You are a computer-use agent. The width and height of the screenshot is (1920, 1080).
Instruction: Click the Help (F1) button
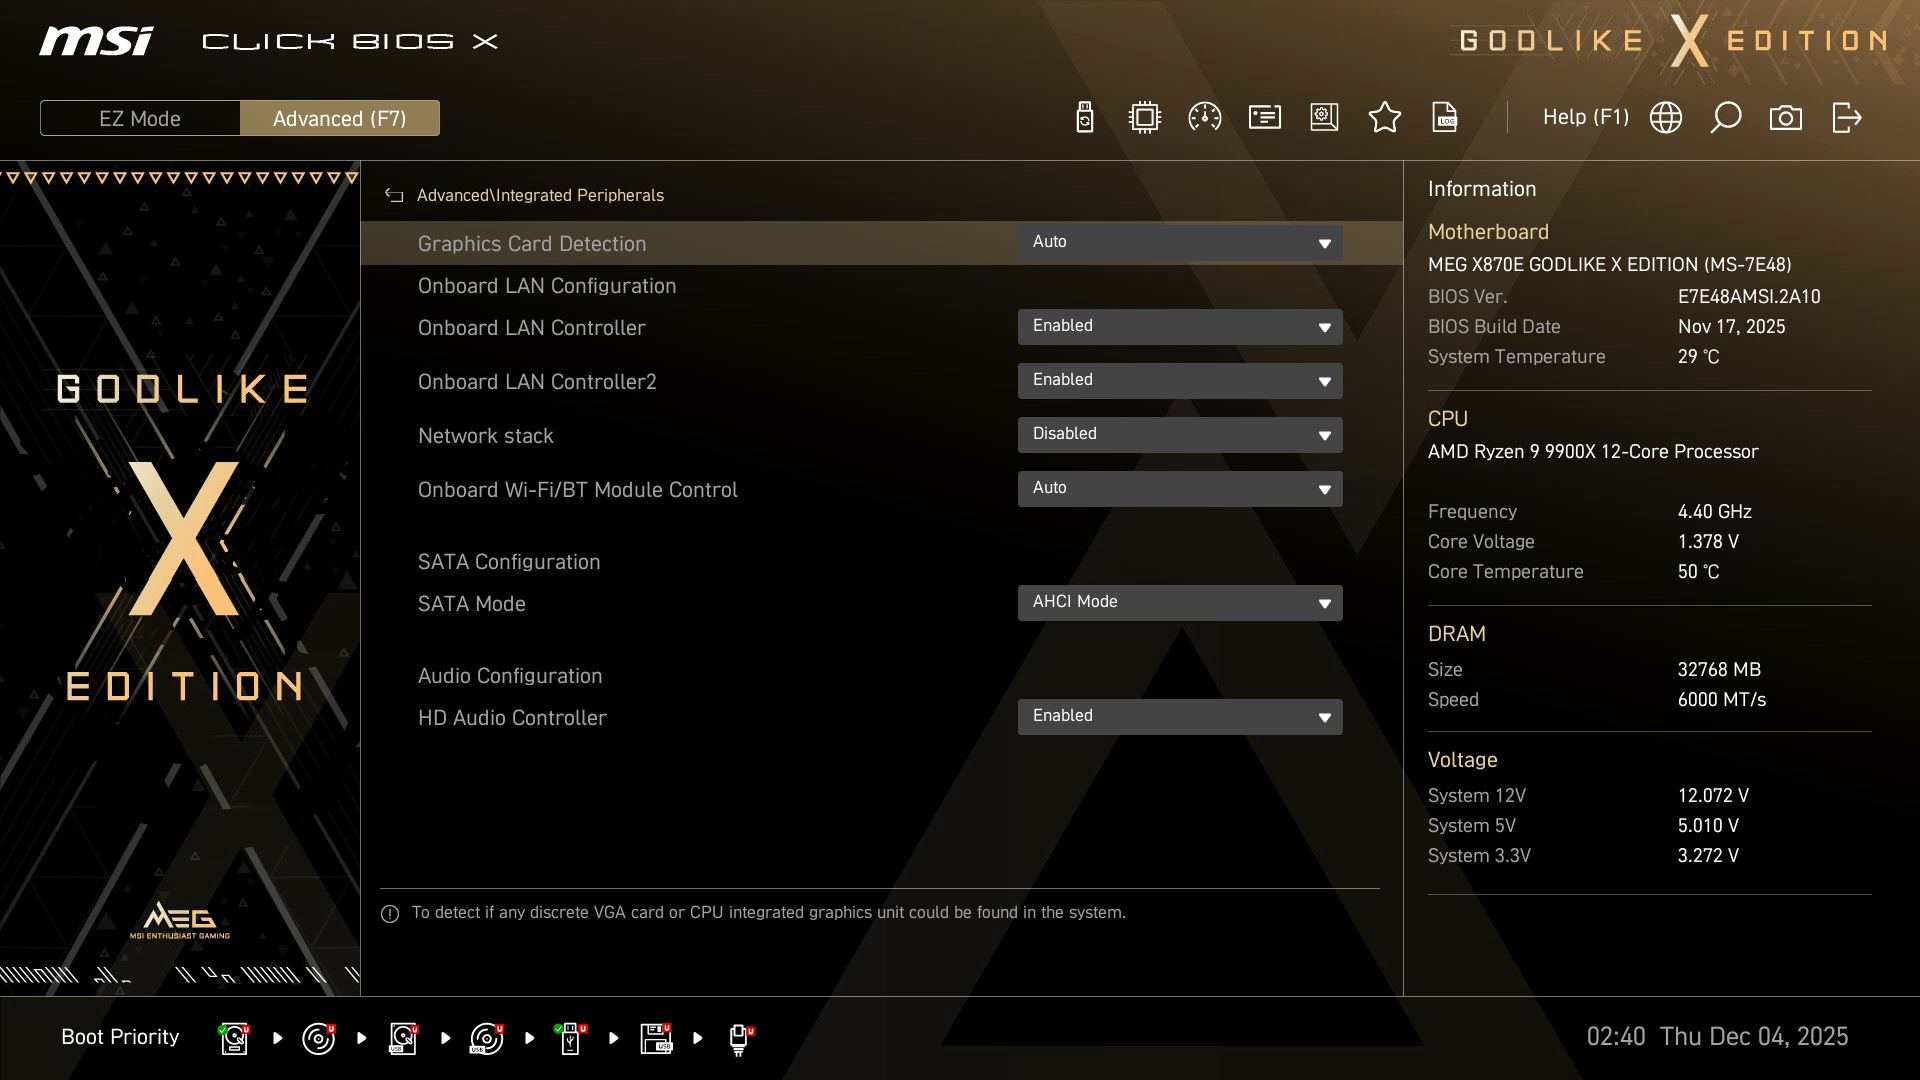tap(1586, 117)
